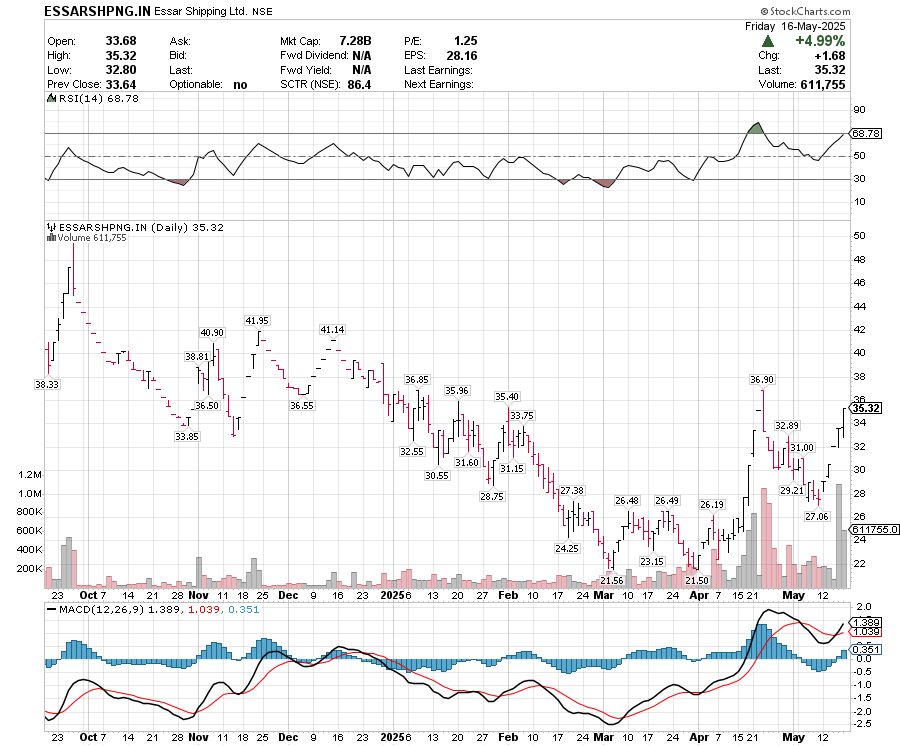This screenshot has height=746, width=900.
Task: Click the RSI current value tag 68.78
Action: pyautogui.click(x=866, y=133)
